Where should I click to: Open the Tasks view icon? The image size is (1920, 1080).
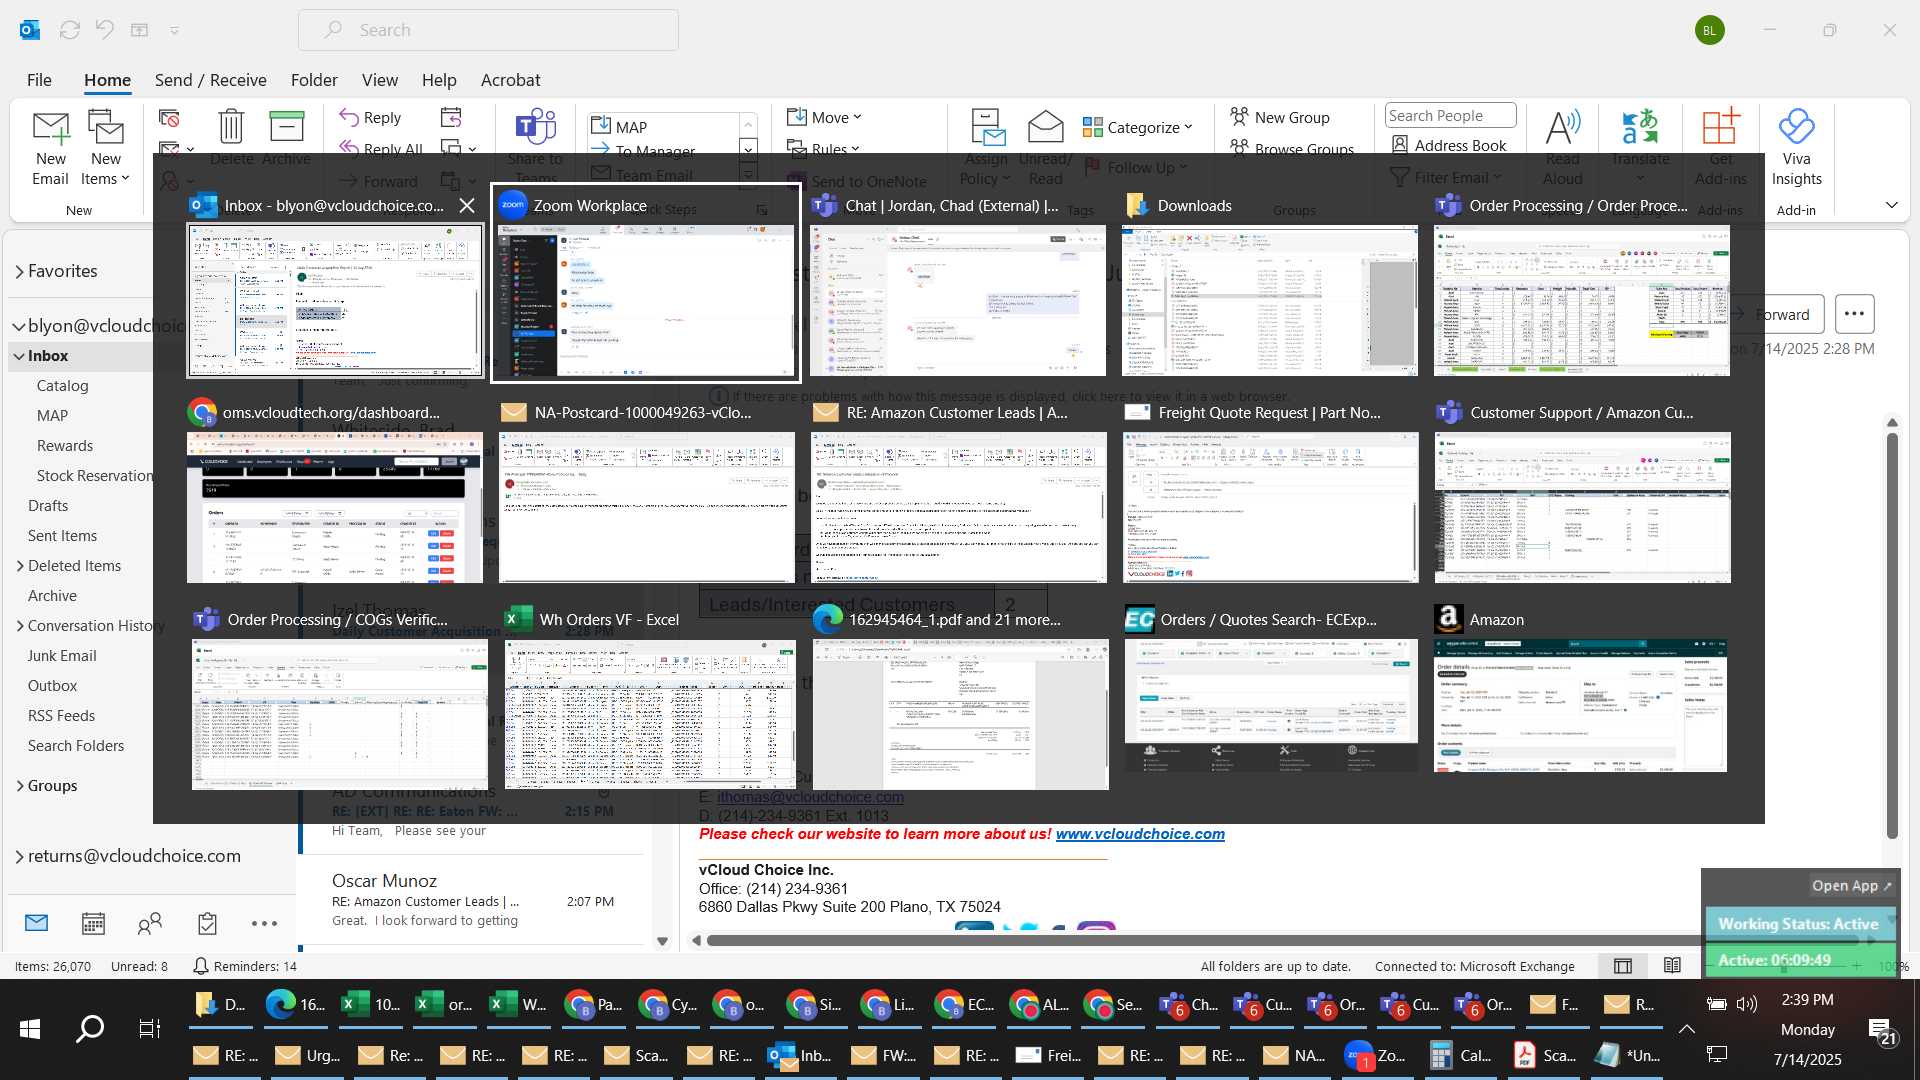coord(207,923)
